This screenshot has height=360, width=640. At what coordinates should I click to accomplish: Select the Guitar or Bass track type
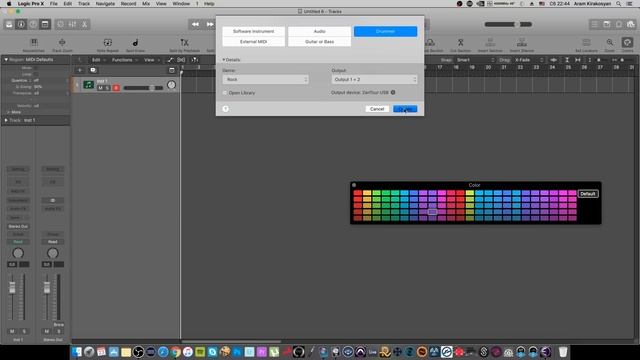[x=319, y=42]
